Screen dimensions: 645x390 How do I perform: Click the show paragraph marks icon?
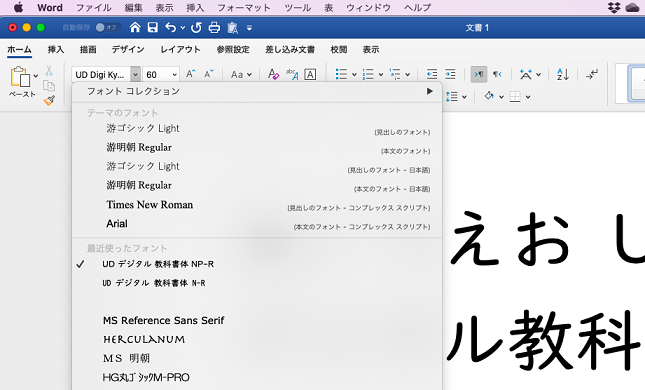[592, 74]
